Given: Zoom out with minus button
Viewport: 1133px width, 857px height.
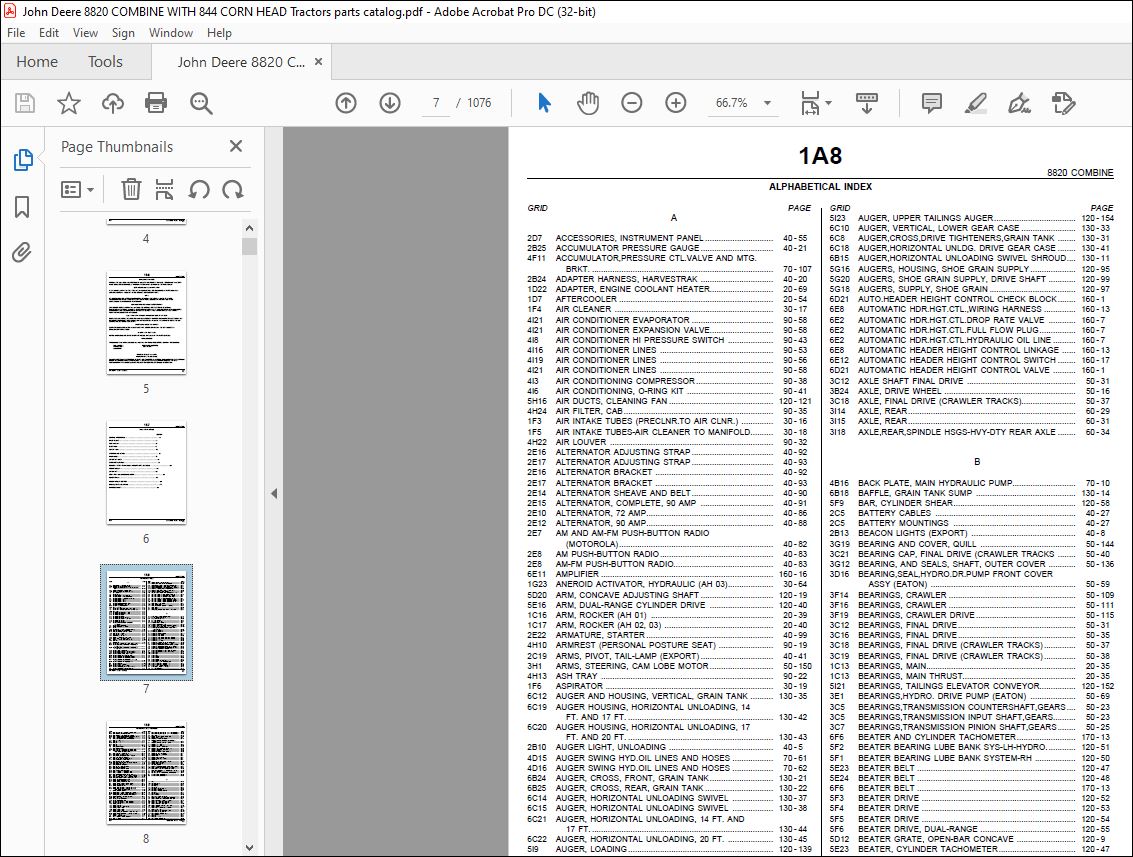Looking at the screenshot, I should (x=632, y=103).
